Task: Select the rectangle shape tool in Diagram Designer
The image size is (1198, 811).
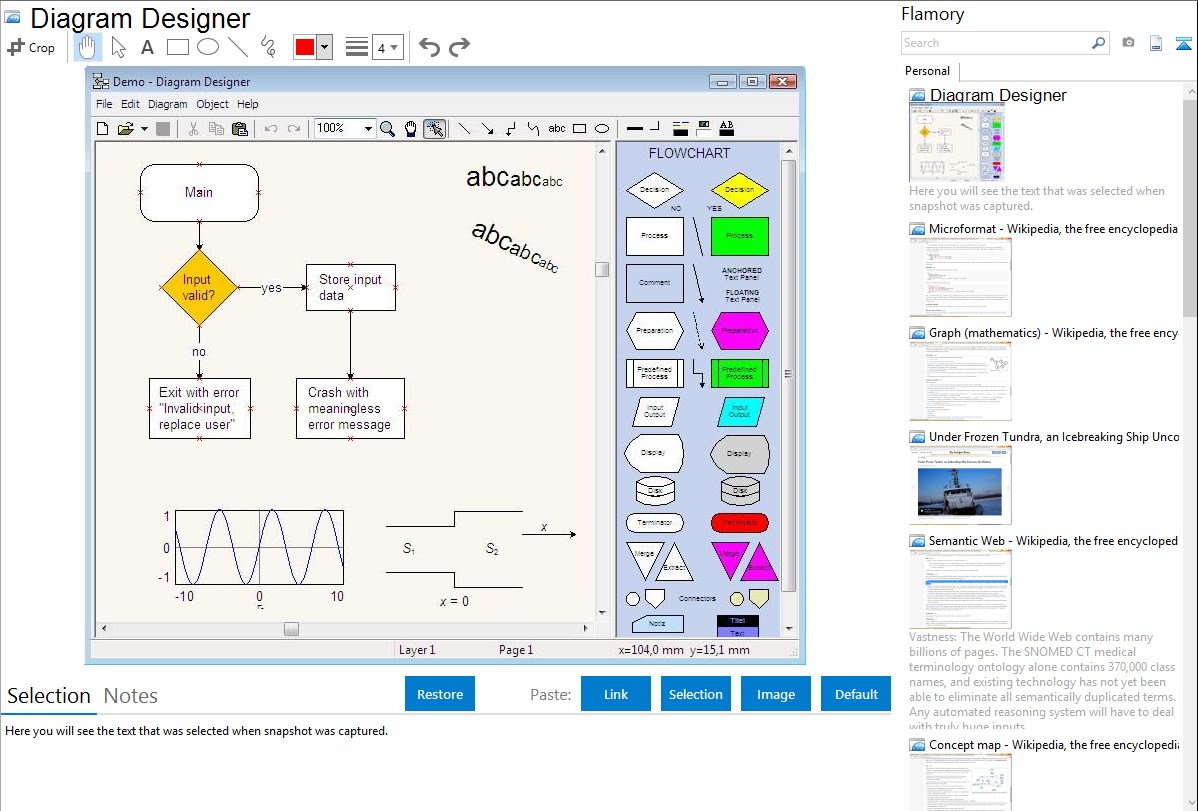Action: point(580,128)
